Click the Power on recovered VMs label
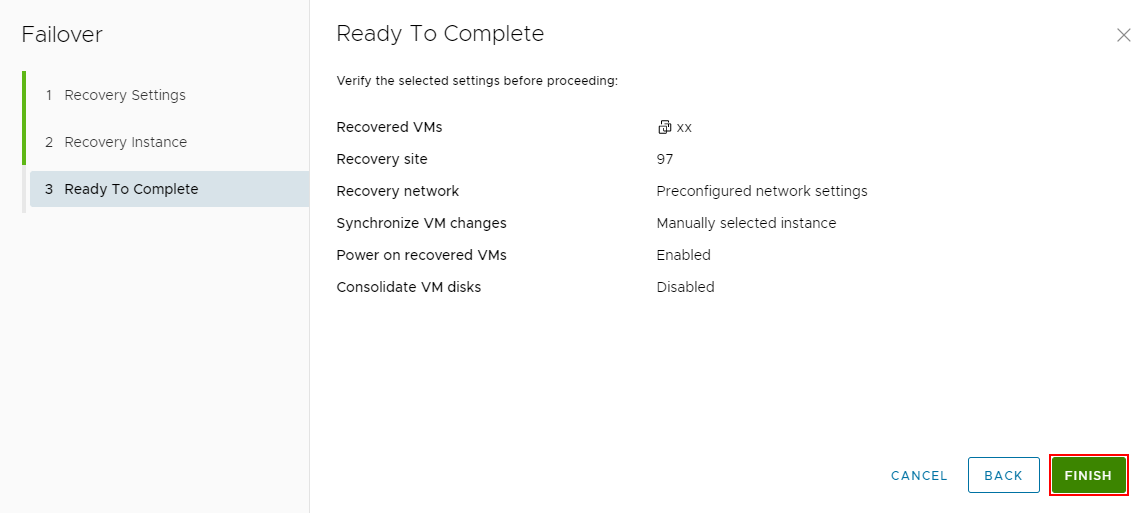The image size is (1146, 513). click(x=421, y=255)
